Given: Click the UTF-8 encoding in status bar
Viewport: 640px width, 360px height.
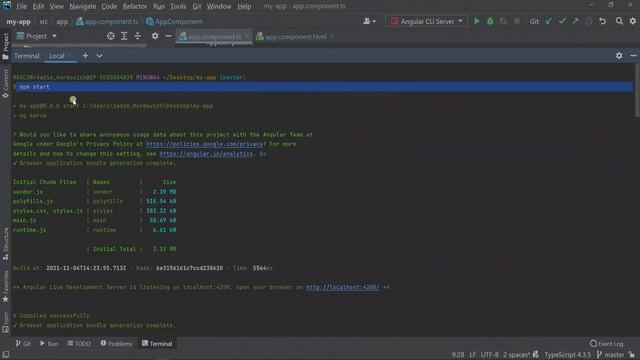Looking at the screenshot, I should (489, 355).
